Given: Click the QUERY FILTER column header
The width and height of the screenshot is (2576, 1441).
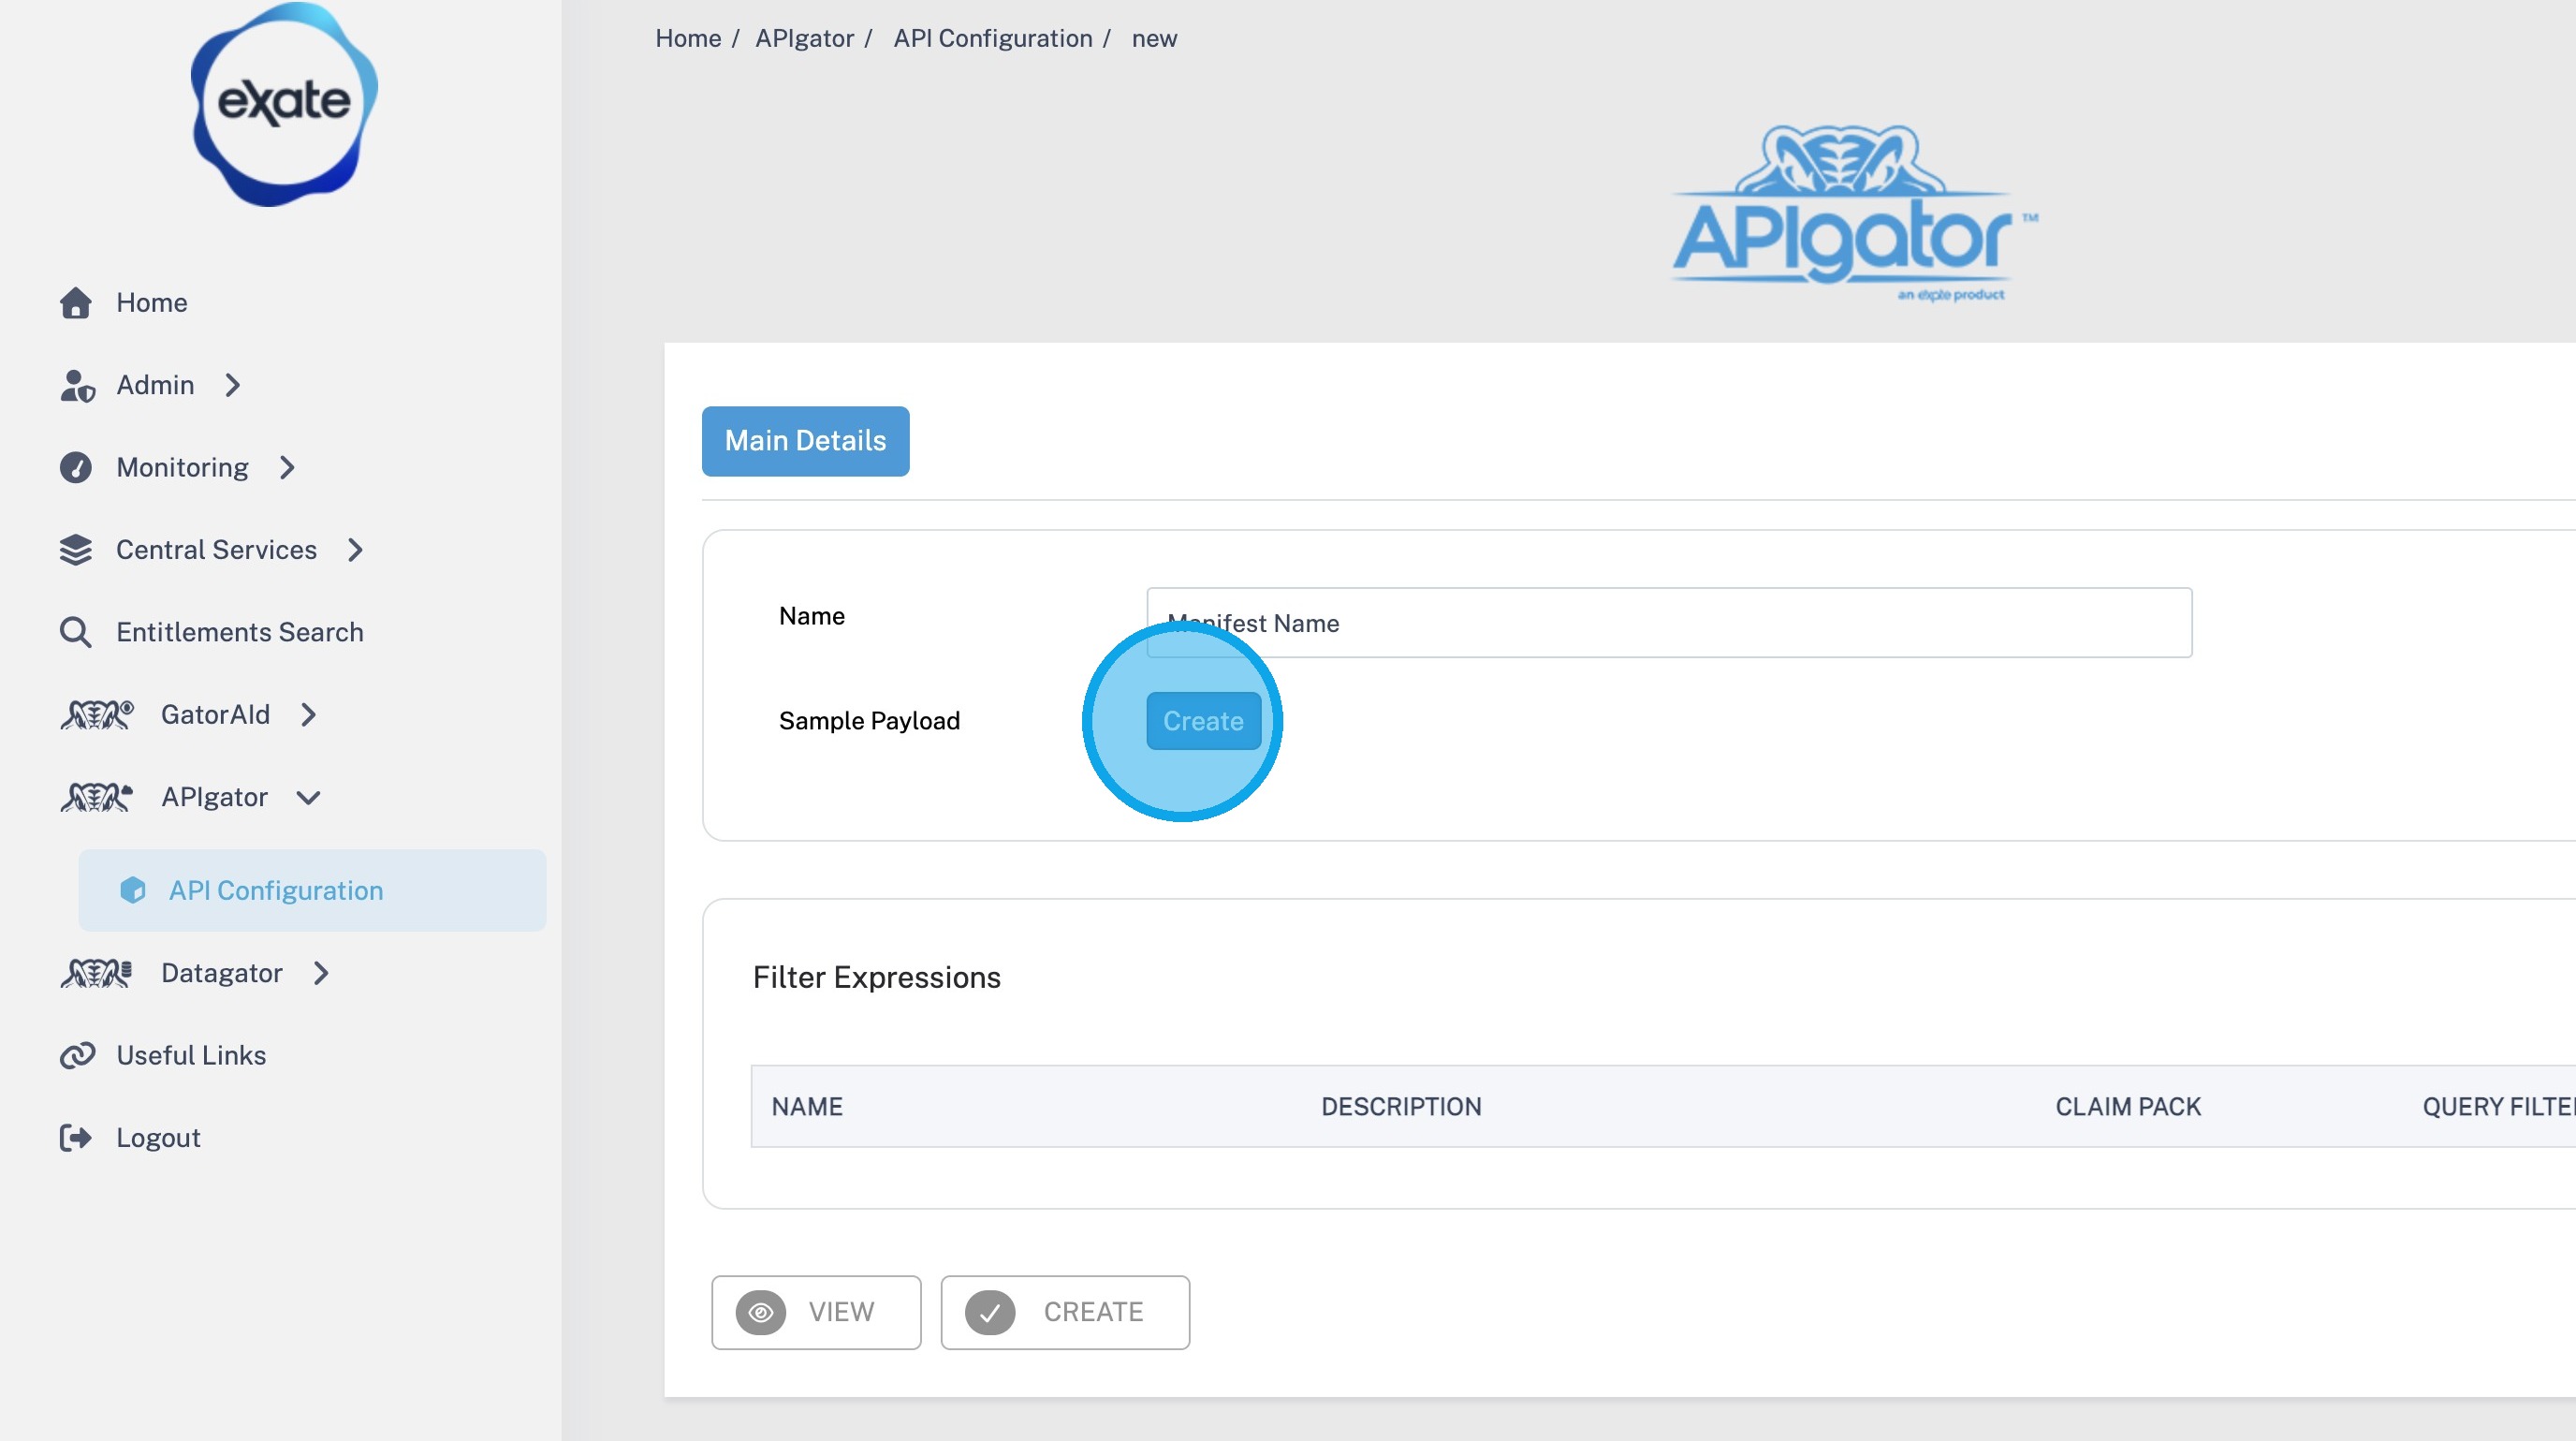Looking at the screenshot, I should point(2499,1106).
